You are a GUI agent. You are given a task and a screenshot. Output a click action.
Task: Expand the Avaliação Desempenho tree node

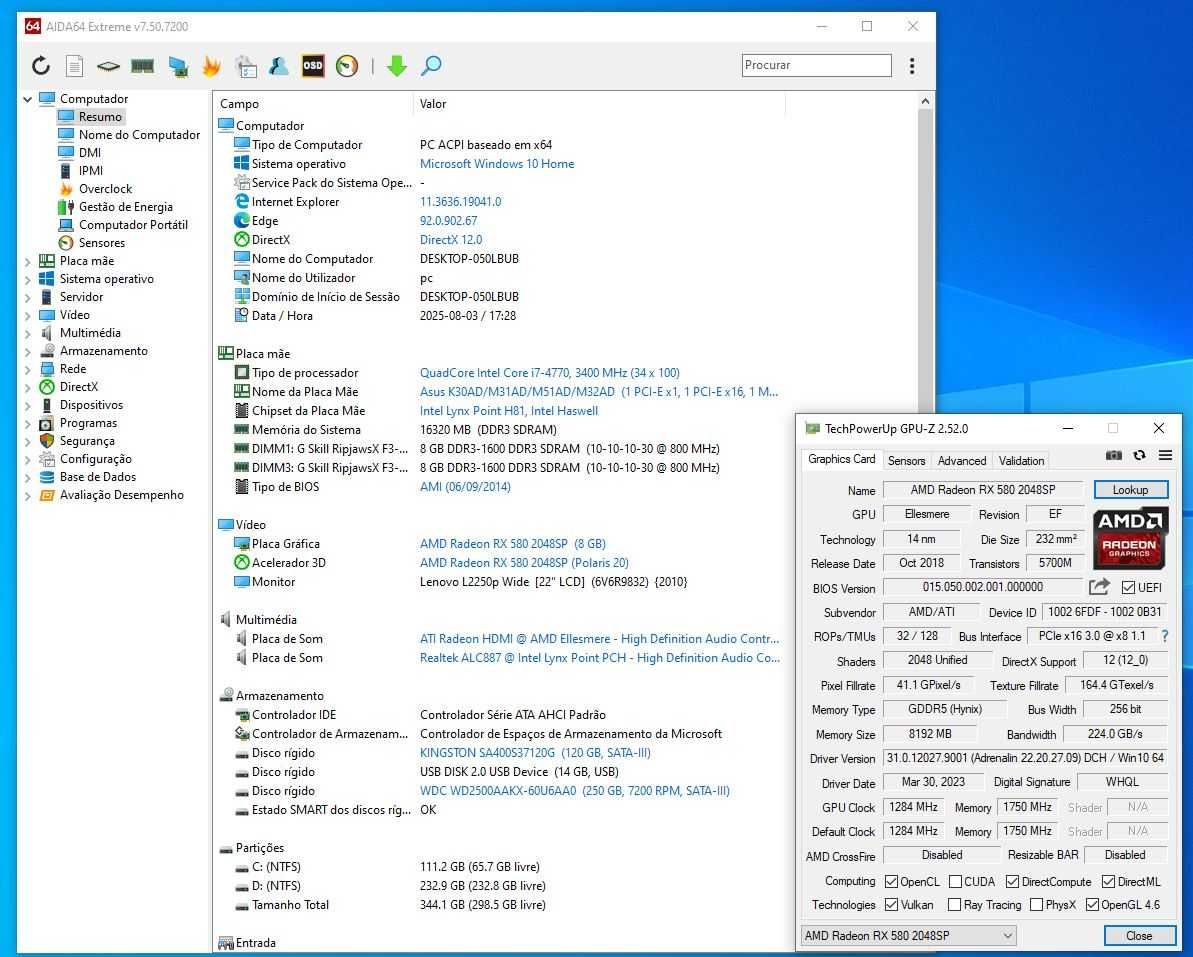[x=28, y=495]
